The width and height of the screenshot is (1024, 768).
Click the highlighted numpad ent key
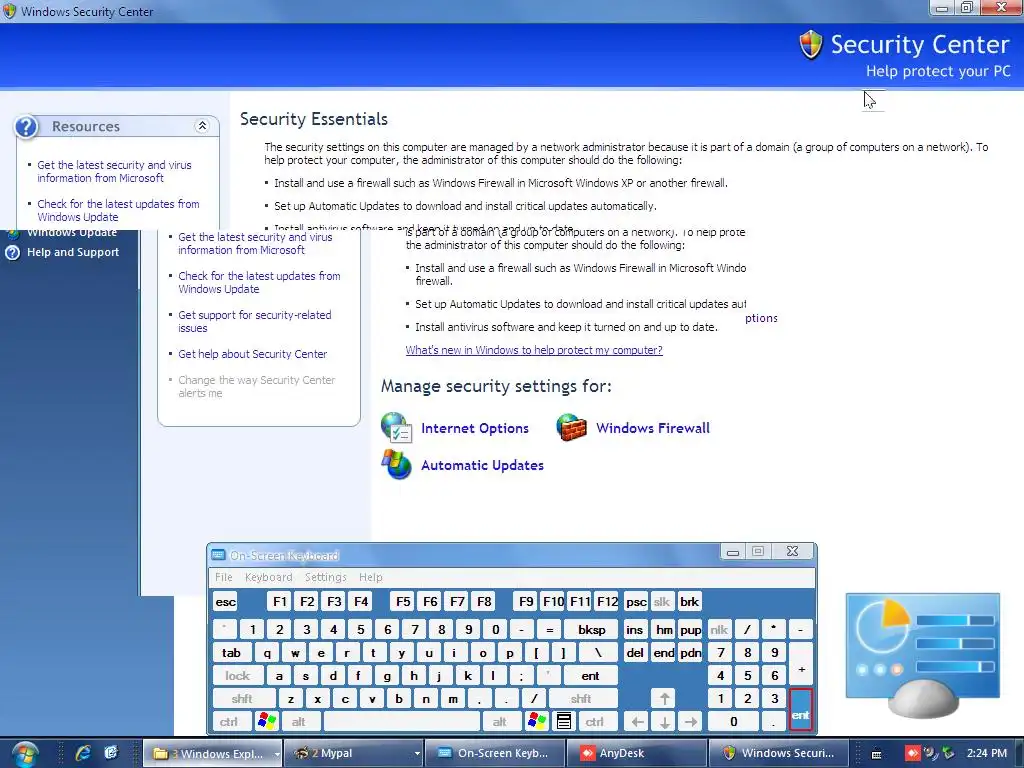click(800, 710)
